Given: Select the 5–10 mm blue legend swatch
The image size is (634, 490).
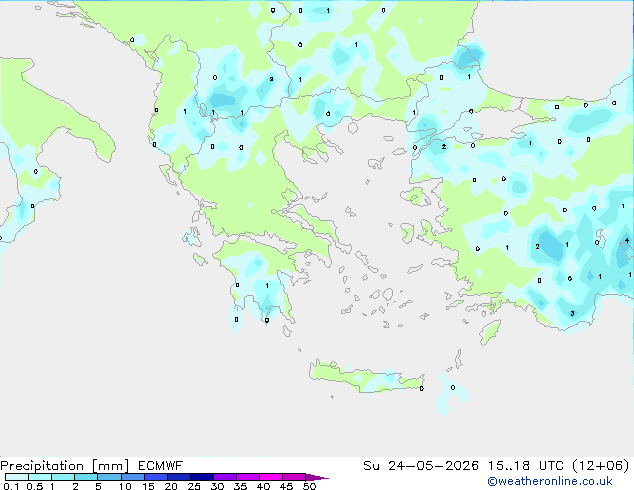Looking at the screenshot, I should [x=109, y=477].
